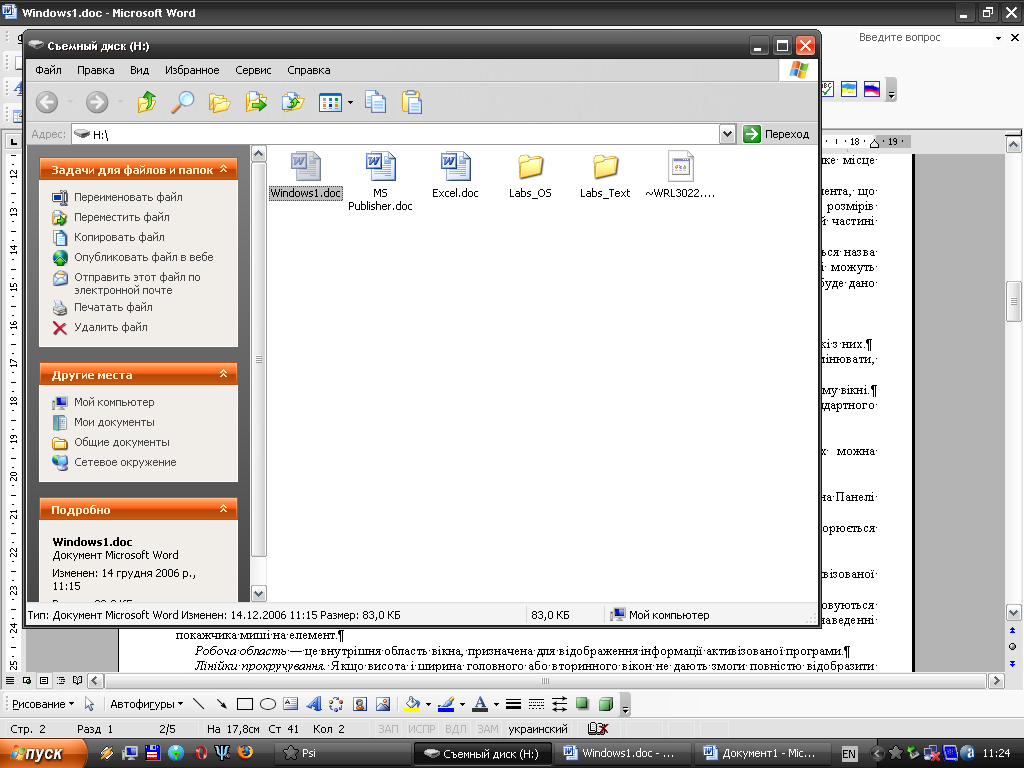Collapse the 'Другие места' panel
Image resolution: width=1024 pixels, height=768 pixels.
click(x=223, y=374)
